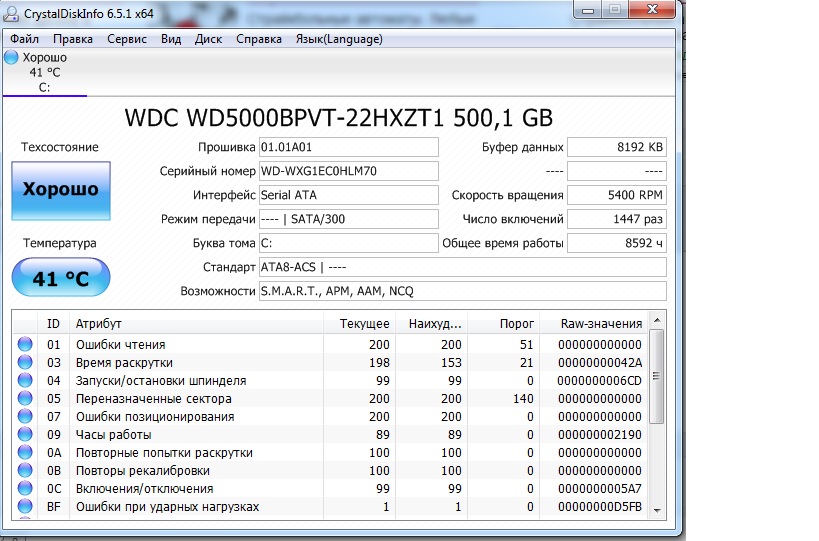Click the Буфер данных value 8192 KB
This screenshot has height=541, width=819.
(x=617, y=147)
